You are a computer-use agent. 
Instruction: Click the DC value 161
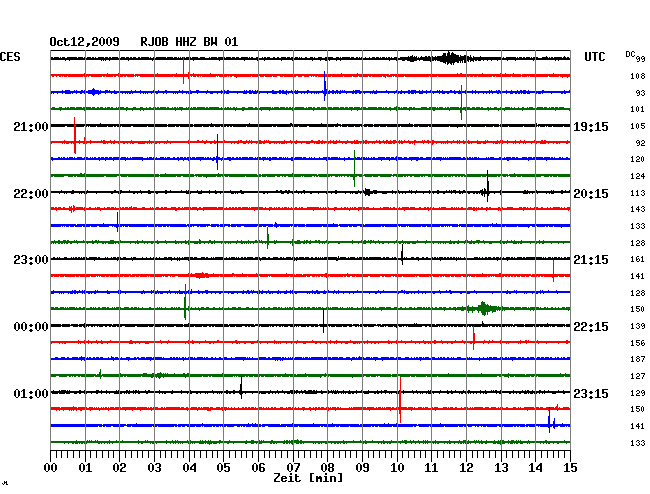point(638,259)
